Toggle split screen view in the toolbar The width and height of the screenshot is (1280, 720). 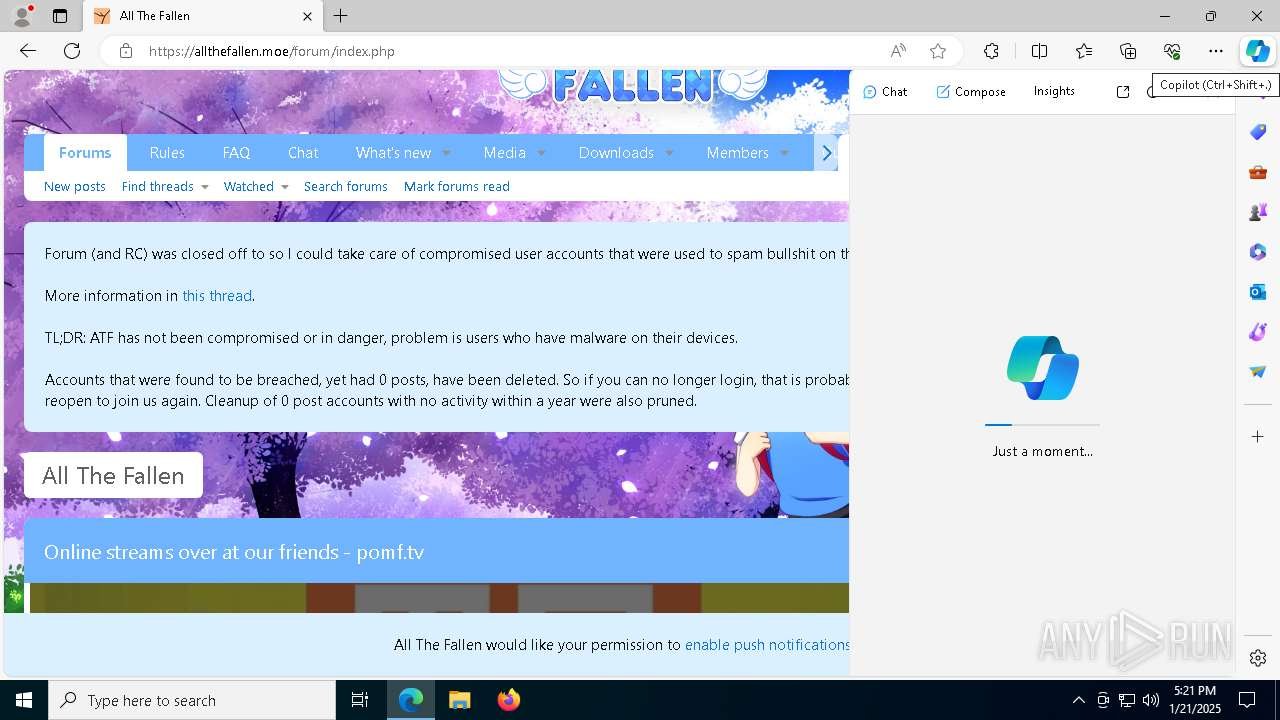pos(1039,51)
